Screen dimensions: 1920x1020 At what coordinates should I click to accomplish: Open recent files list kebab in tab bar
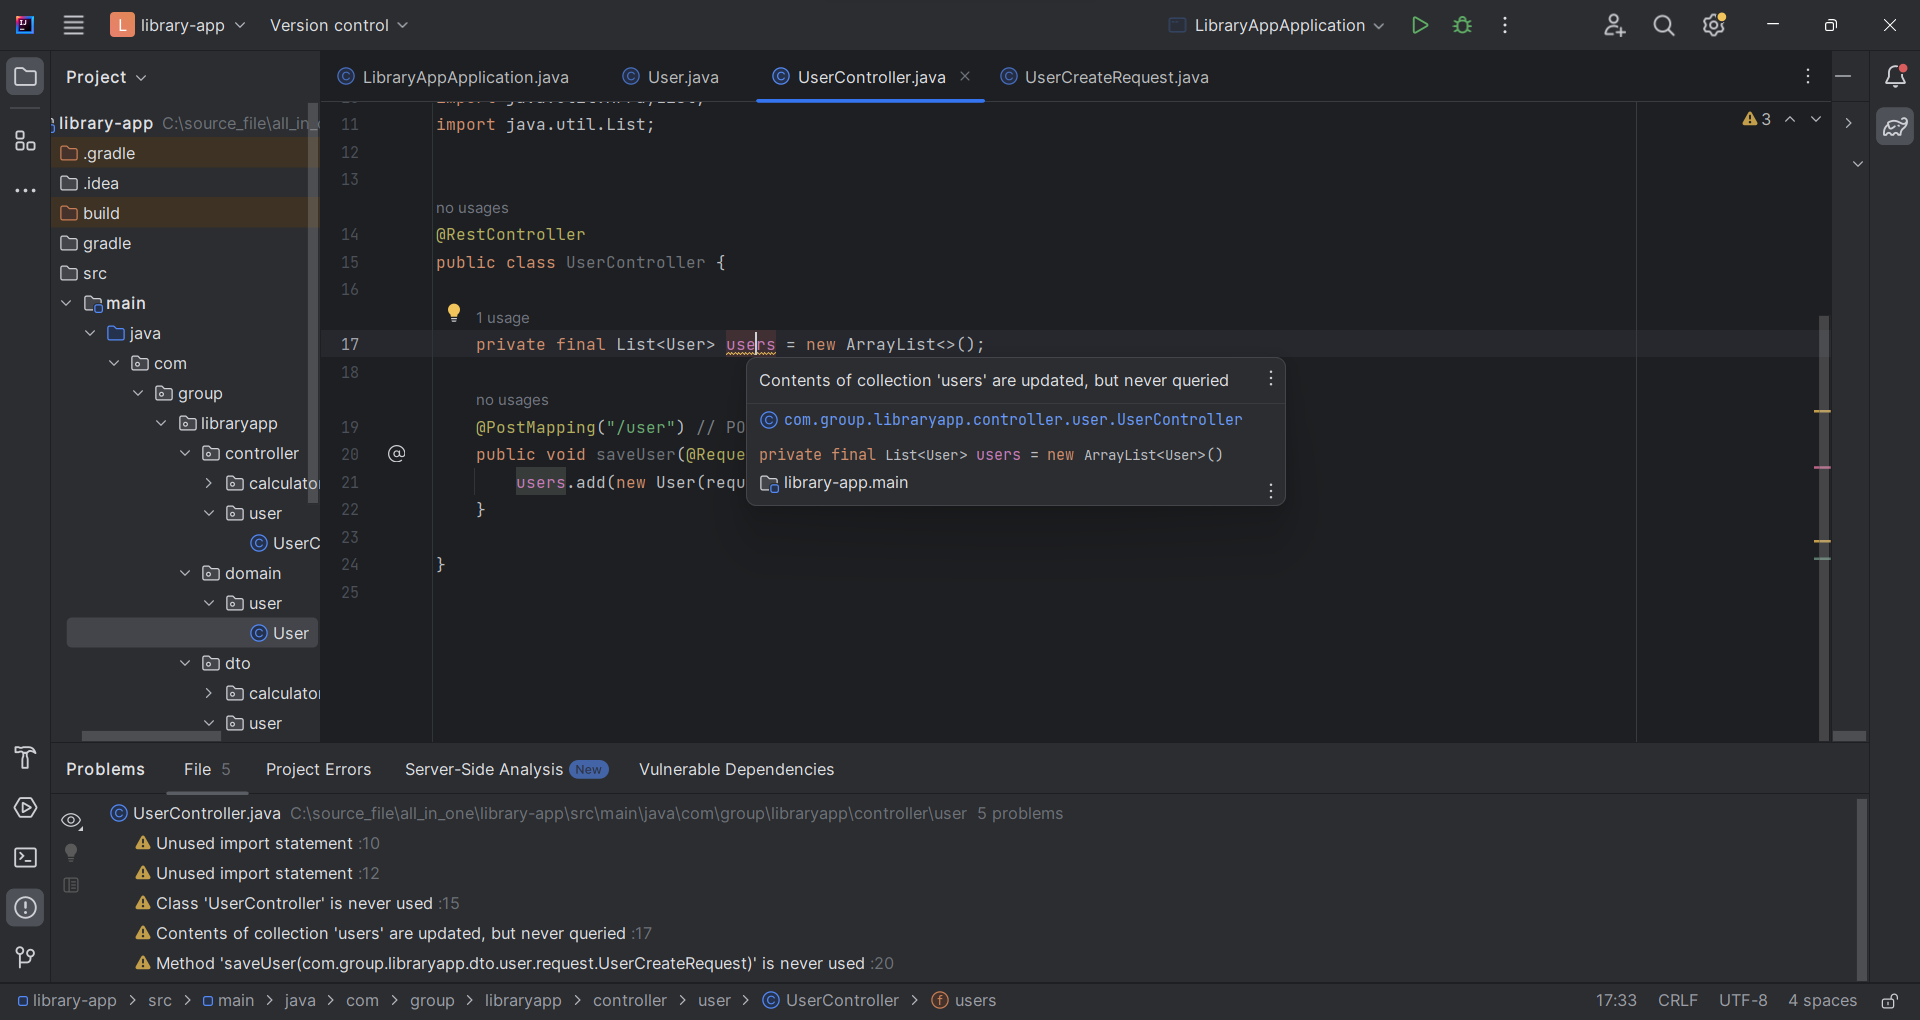(x=1808, y=77)
